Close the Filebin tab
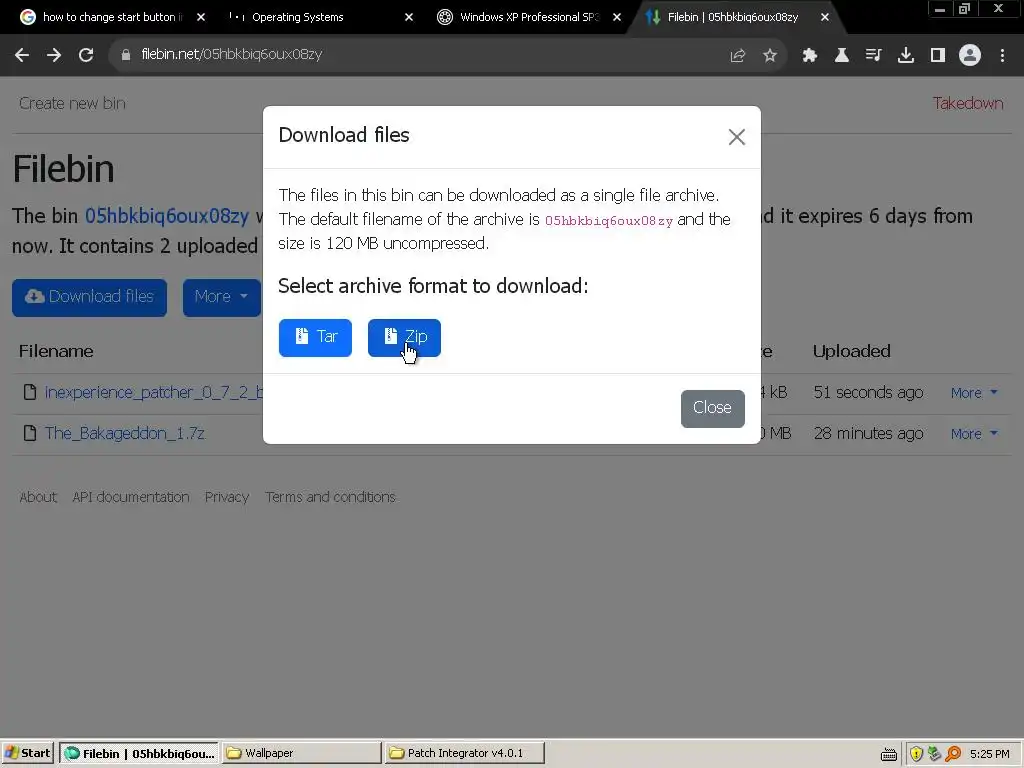1024x768 pixels. (x=825, y=17)
